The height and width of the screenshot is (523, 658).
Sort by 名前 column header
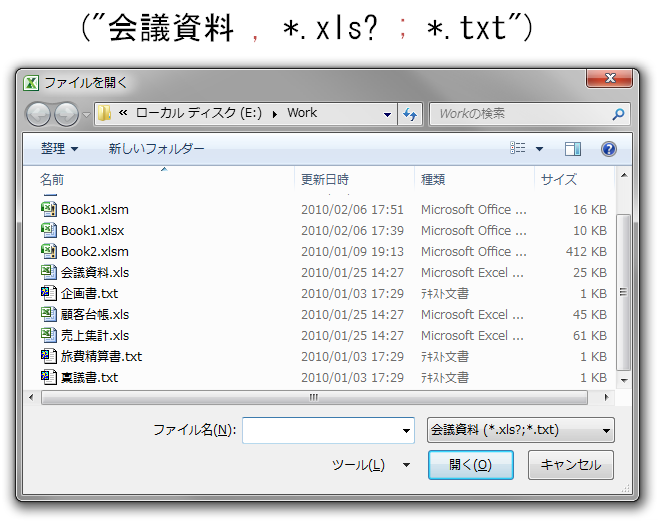[x=52, y=180]
